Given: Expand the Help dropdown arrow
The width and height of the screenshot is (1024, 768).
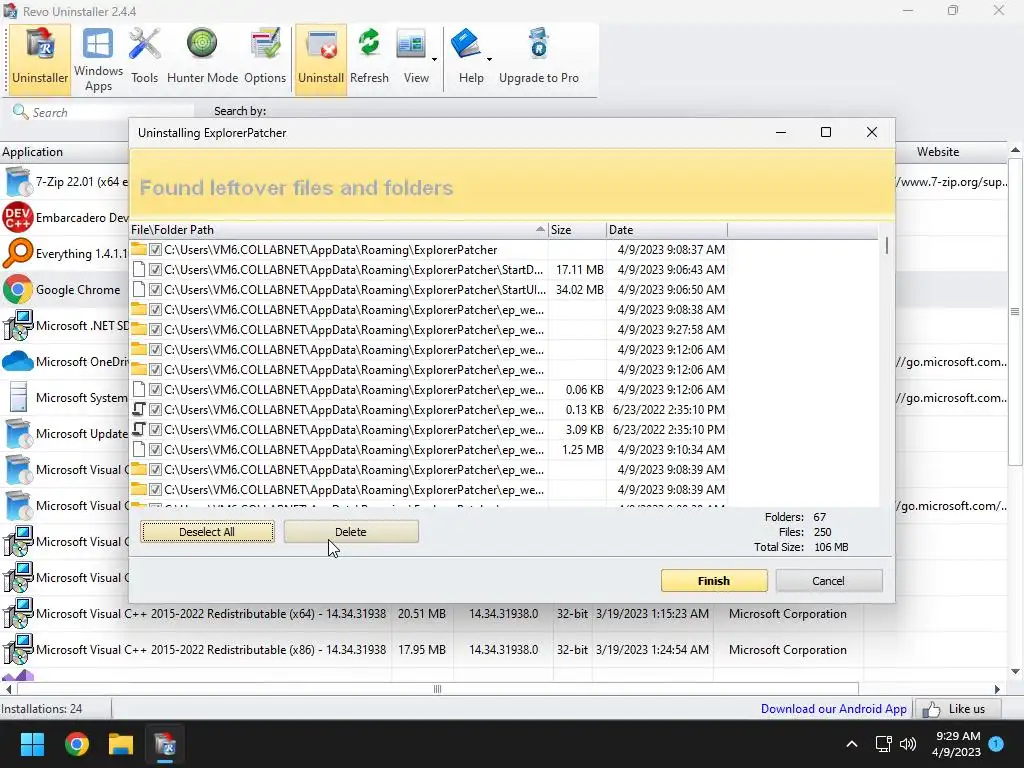Looking at the screenshot, I should 489,59.
